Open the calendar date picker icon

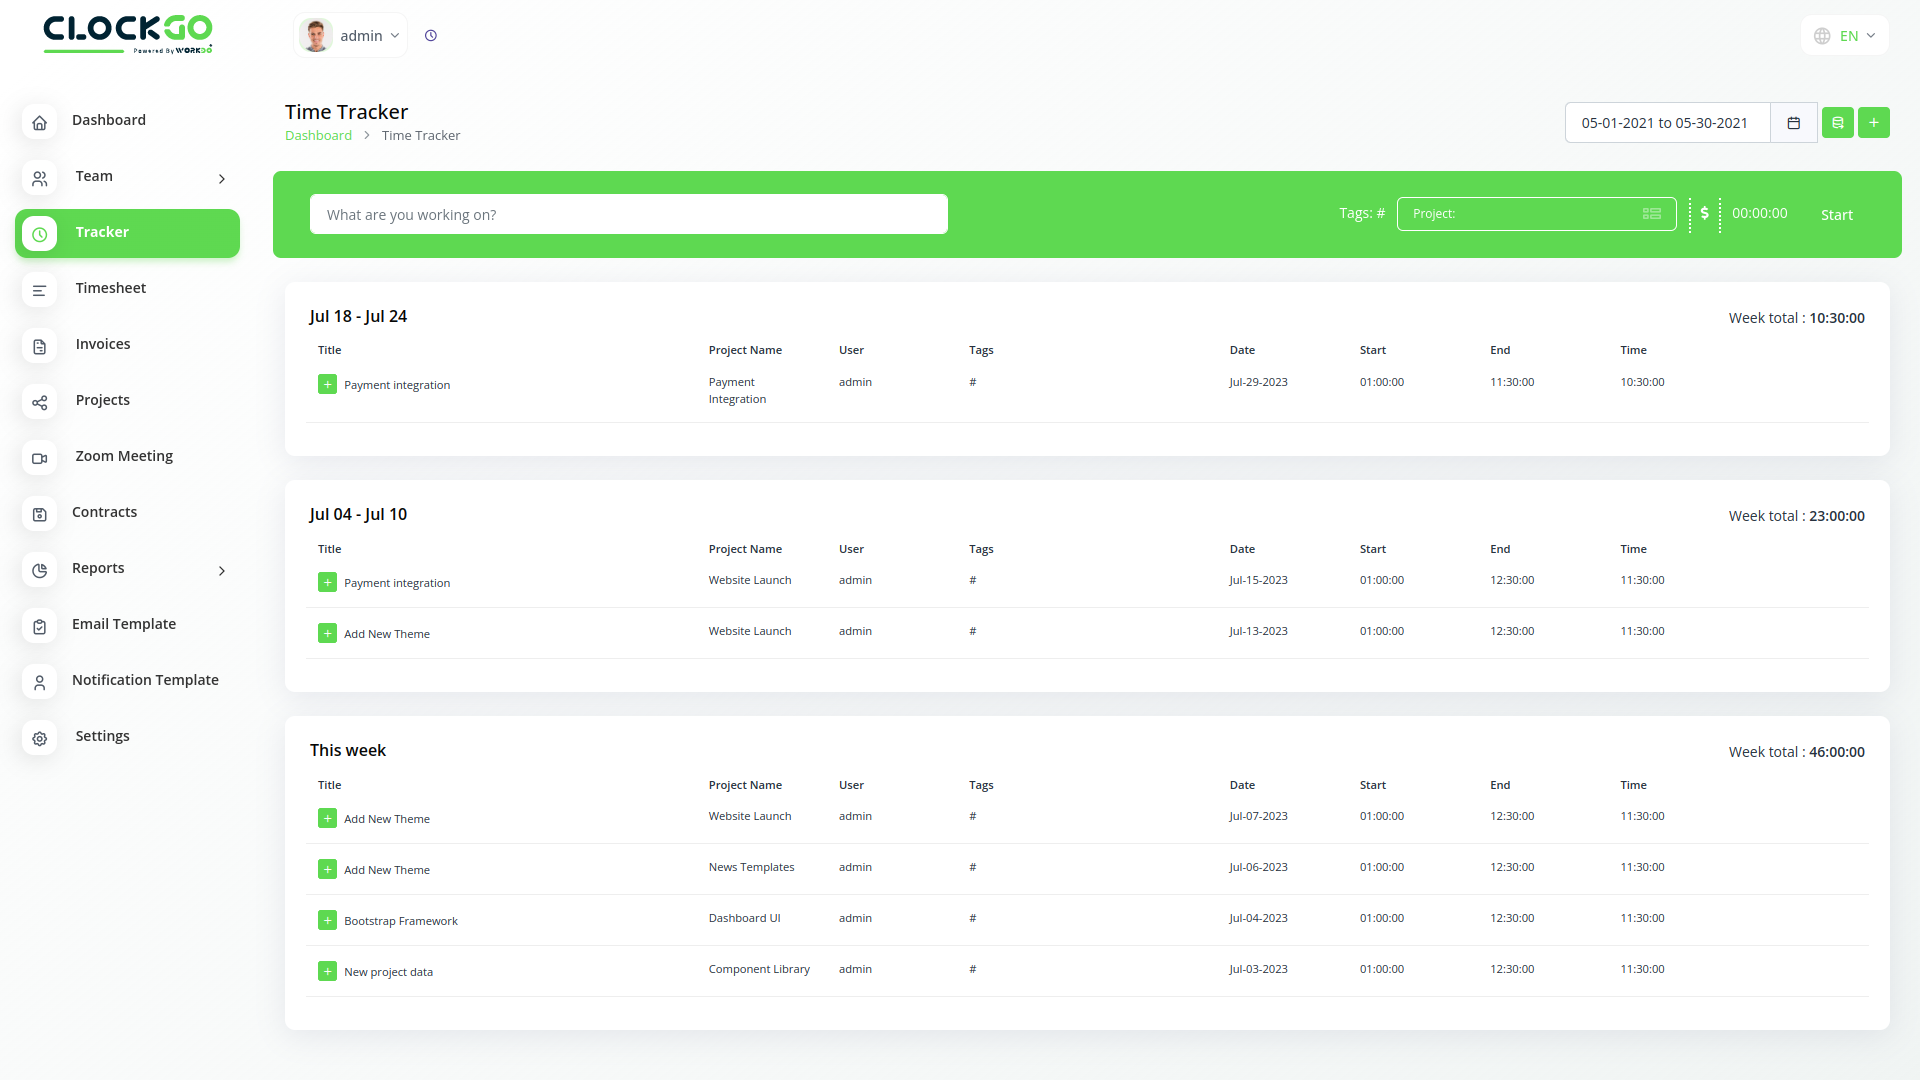pos(1794,123)
